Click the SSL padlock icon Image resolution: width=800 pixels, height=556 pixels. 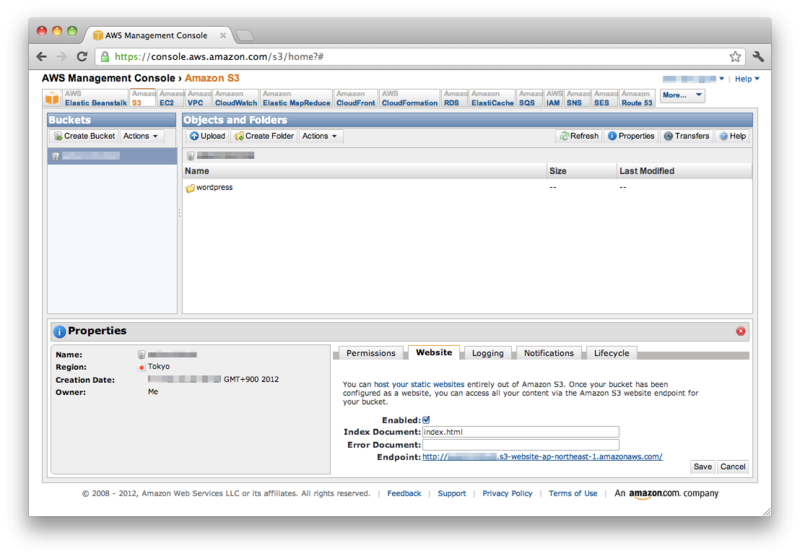coord(105,57)
